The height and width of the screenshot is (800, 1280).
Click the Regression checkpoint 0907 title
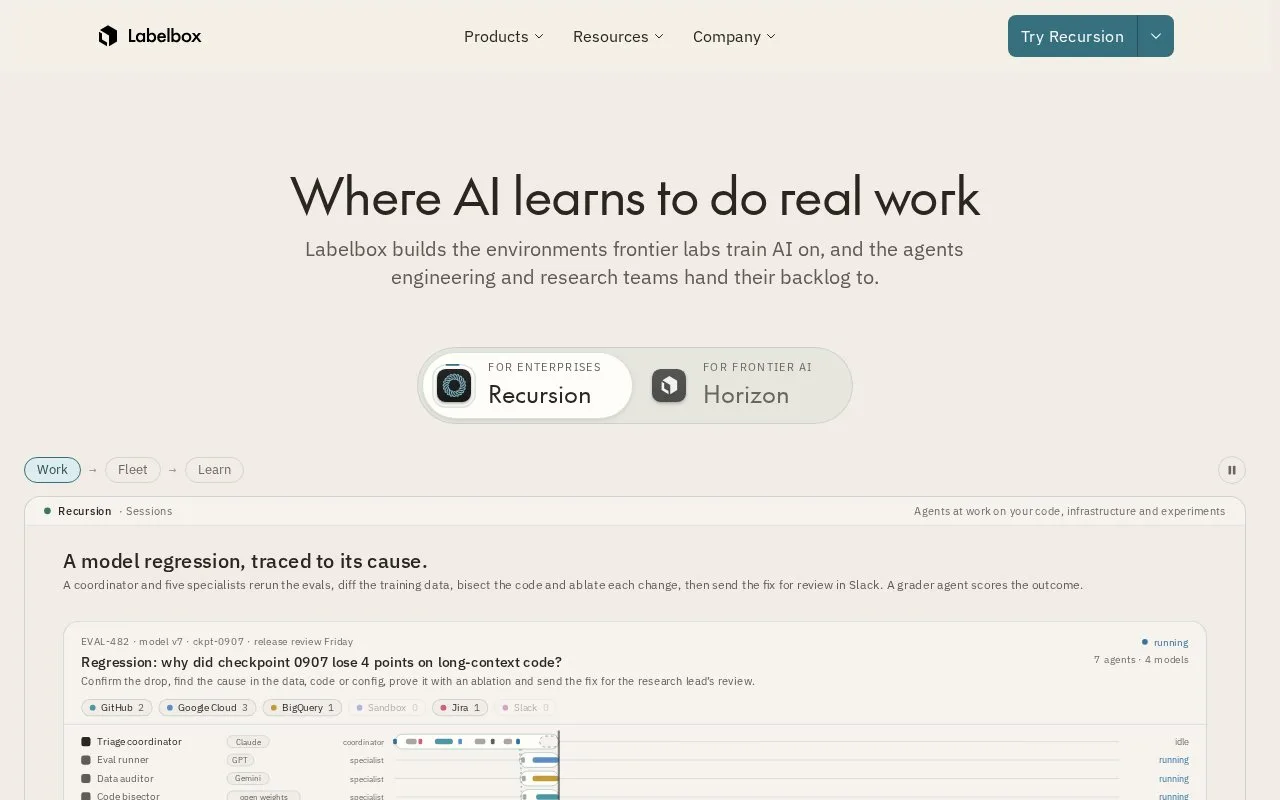pyautogui.click(x=321, y=662)
